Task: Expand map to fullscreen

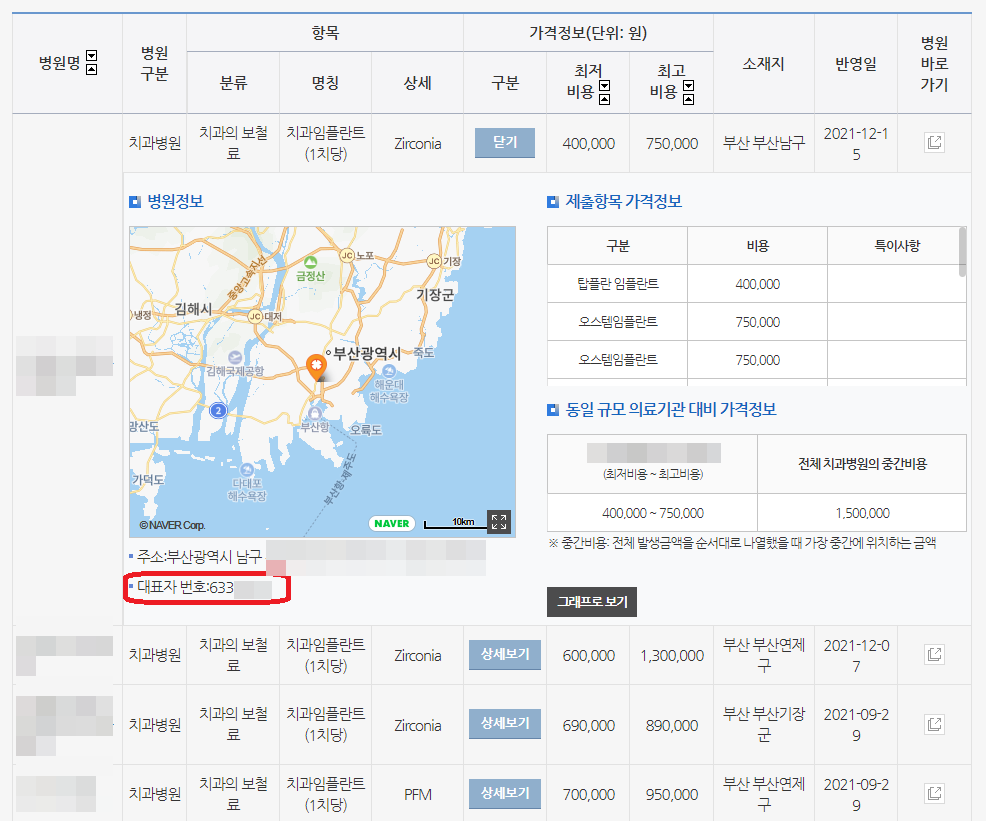Action: pos(499,521)
